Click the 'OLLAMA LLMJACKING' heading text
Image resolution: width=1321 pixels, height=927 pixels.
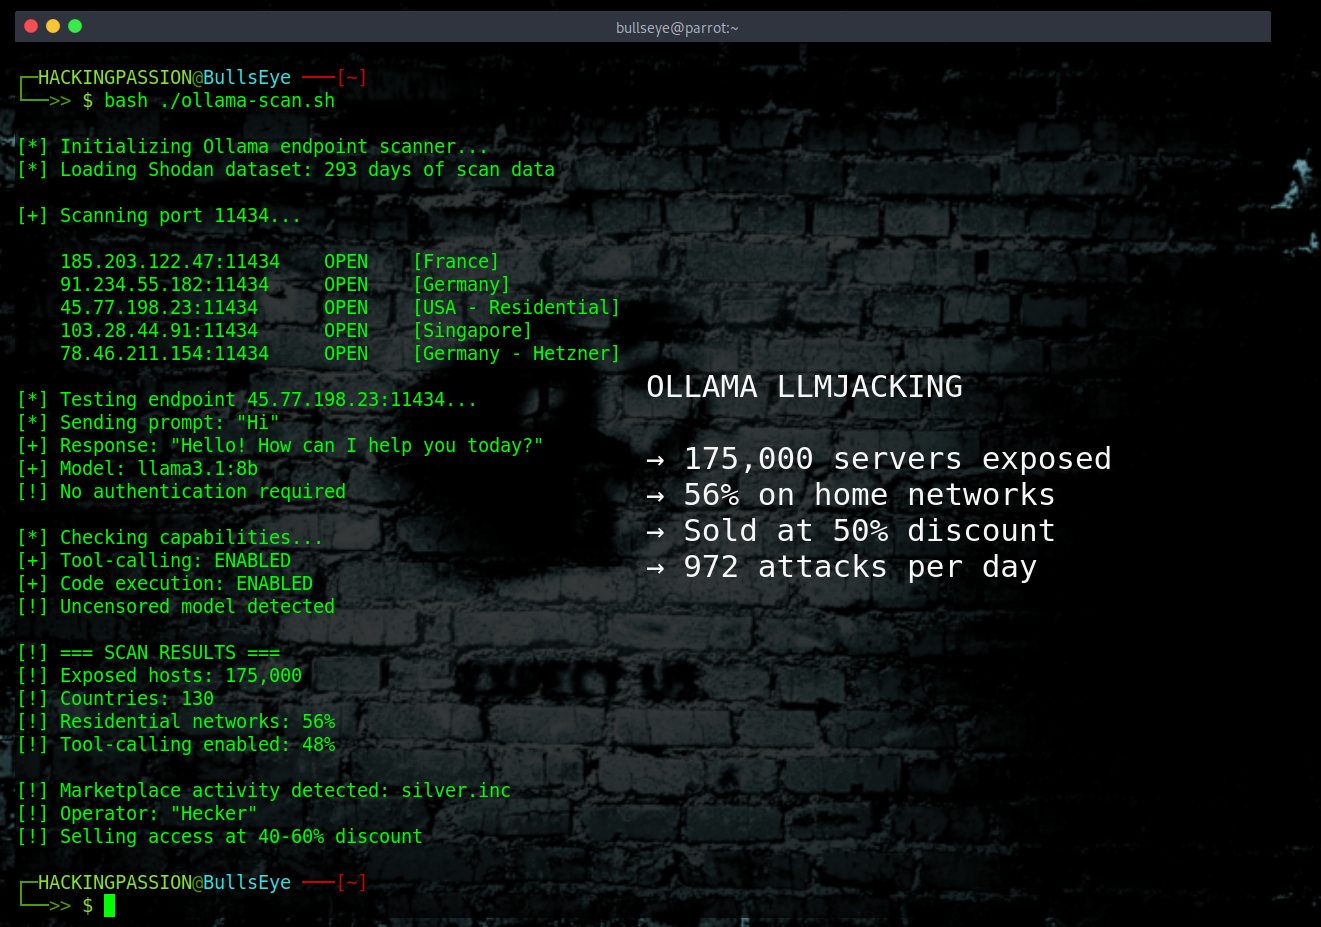point(805,386)
